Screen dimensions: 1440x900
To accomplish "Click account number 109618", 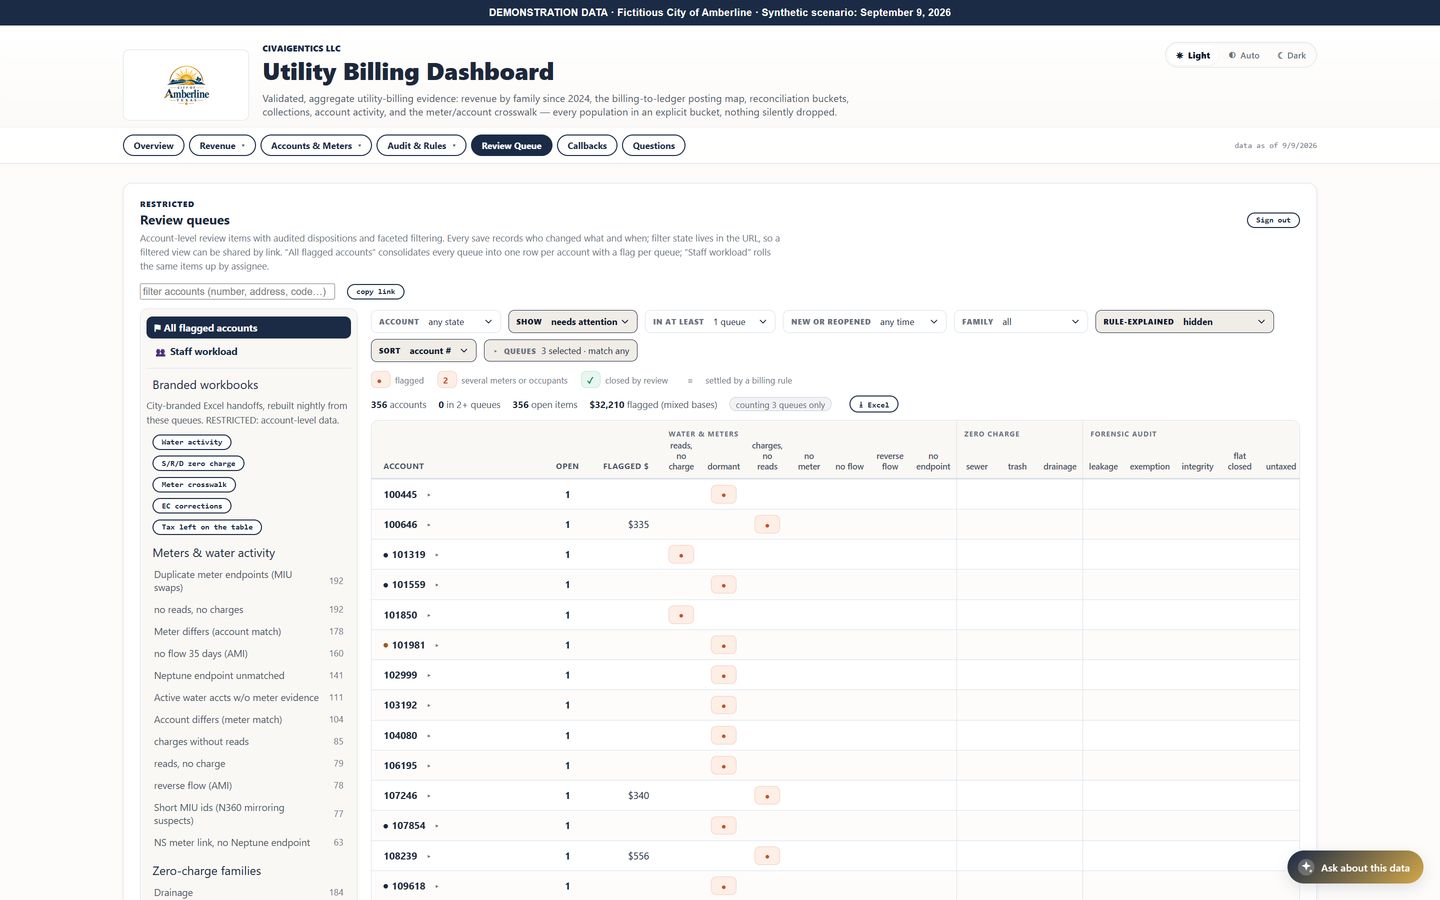I will [x=408, y=886].
